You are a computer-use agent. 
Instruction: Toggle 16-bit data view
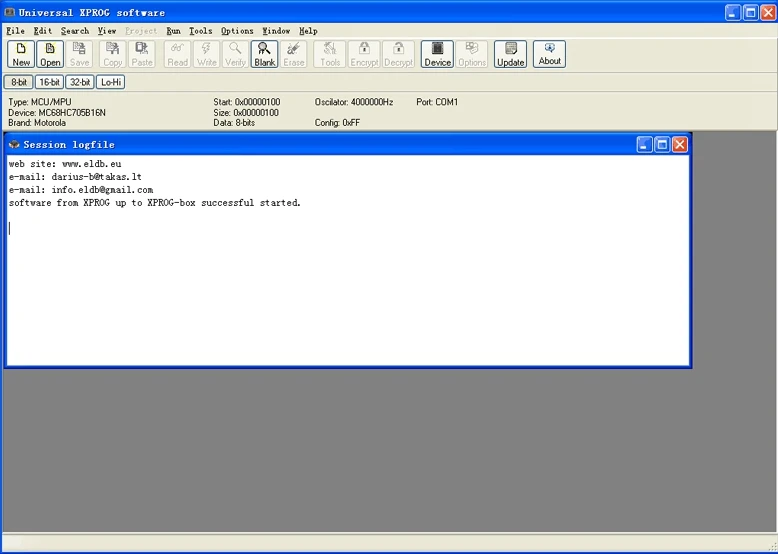(x=49, y=82)
